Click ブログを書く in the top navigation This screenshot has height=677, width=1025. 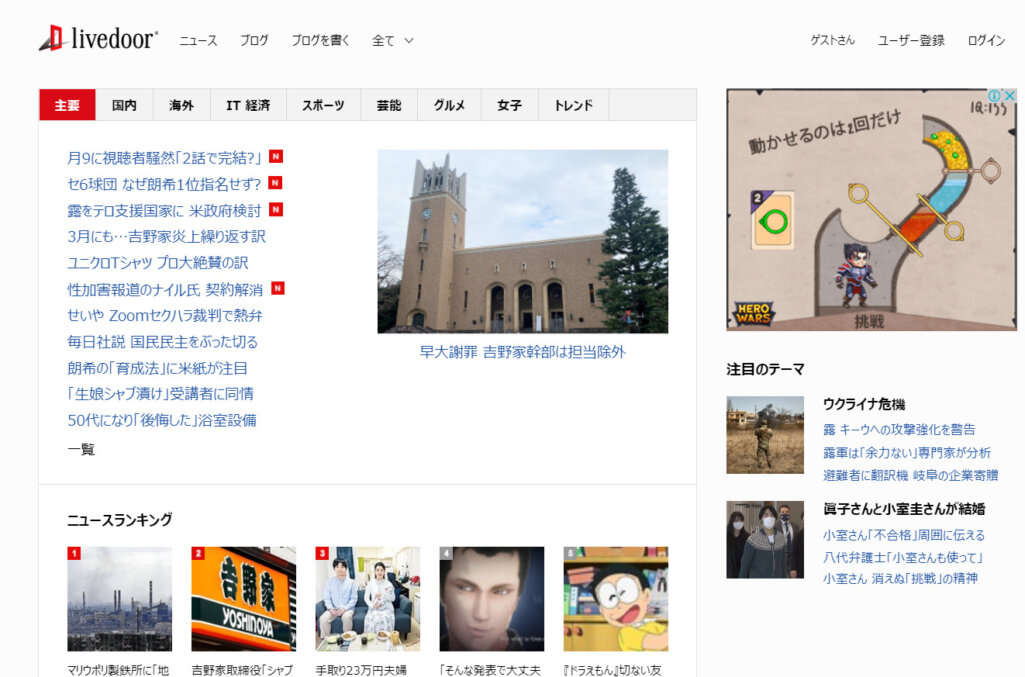(x=320, y=40)
